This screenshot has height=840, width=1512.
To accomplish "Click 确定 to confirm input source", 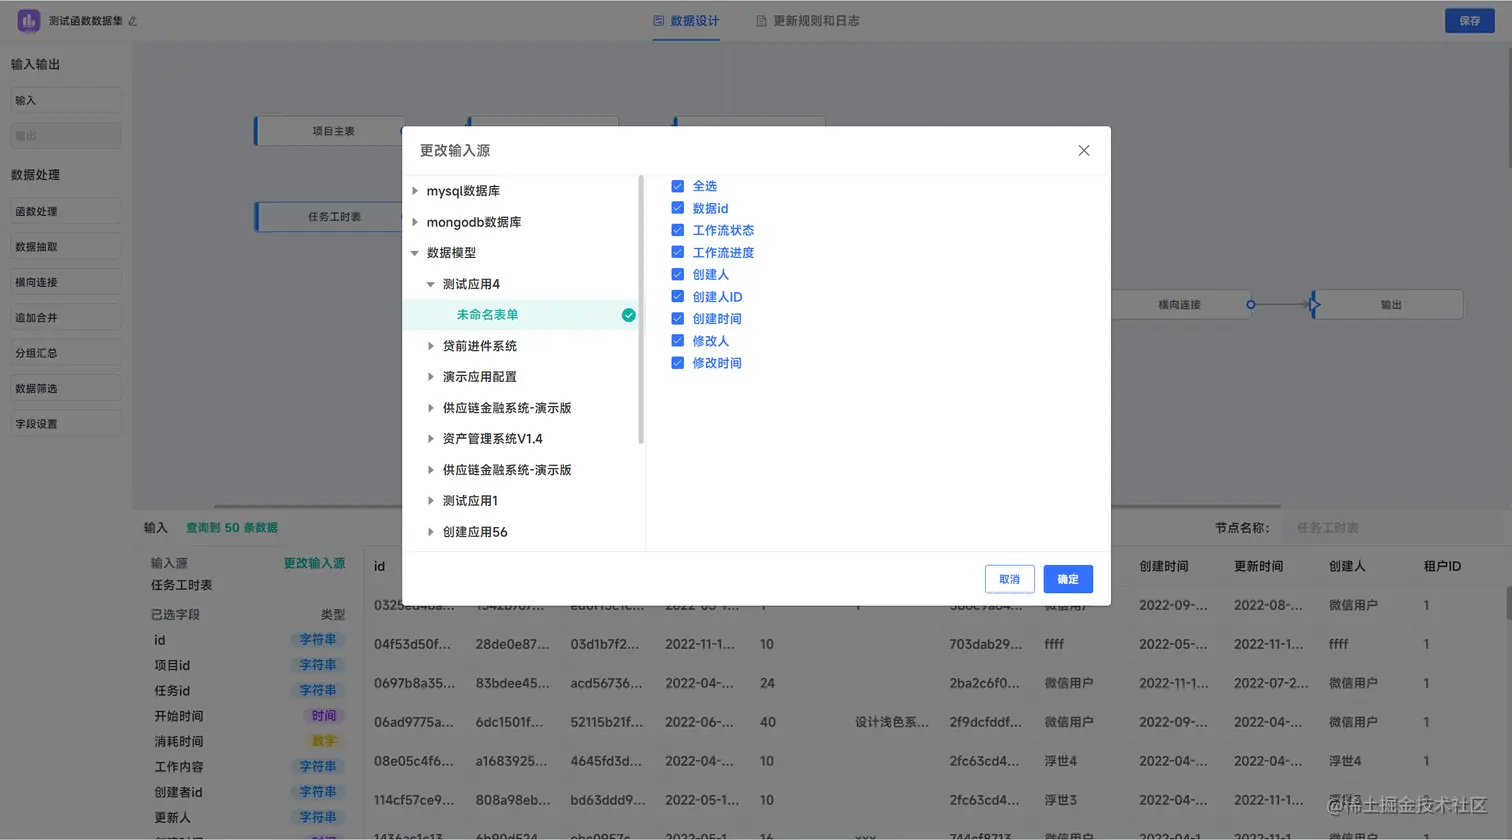I will tap(1068, 579).
